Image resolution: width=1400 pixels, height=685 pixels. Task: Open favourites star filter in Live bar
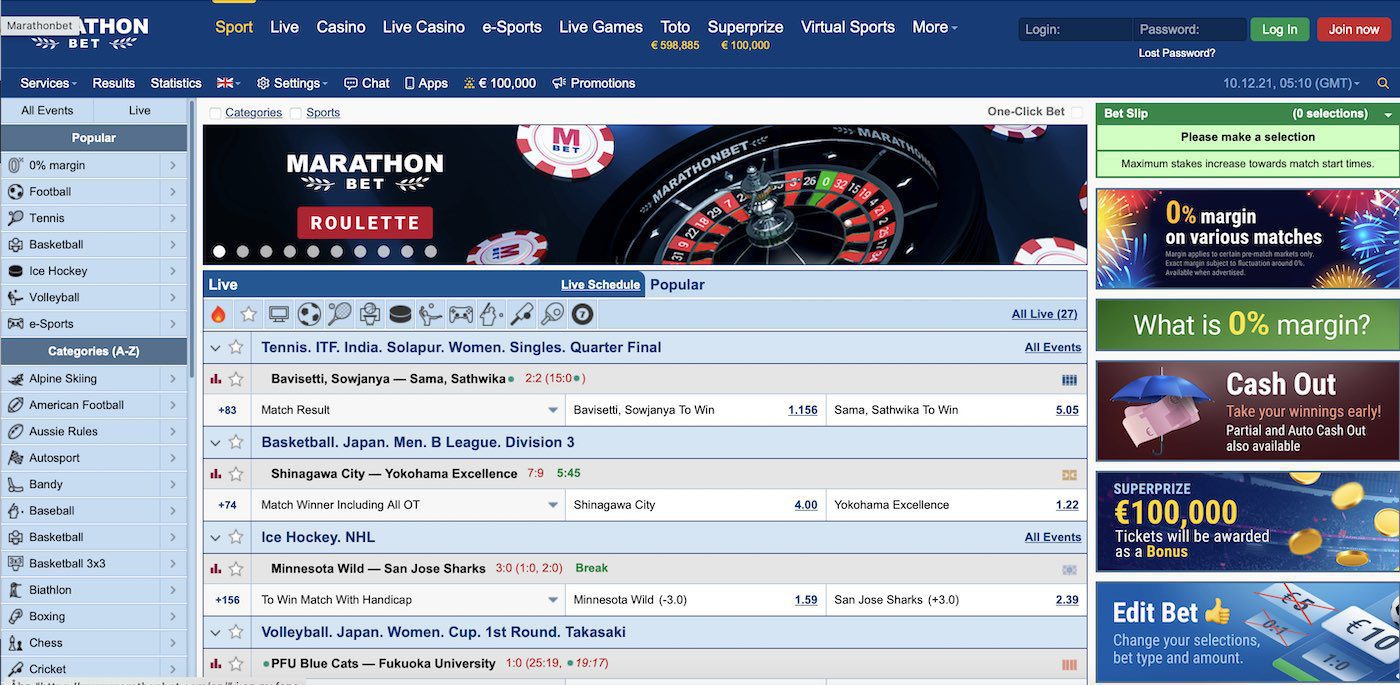click(x=248, y=314)
